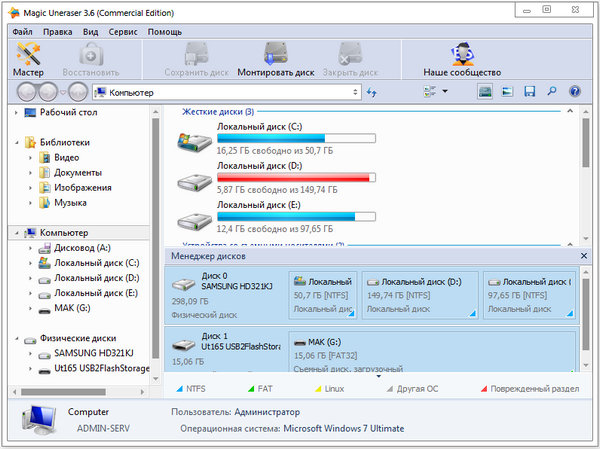Open the view options dropdown
Screen dimensions: 600x449
click(x=435, y=92)
